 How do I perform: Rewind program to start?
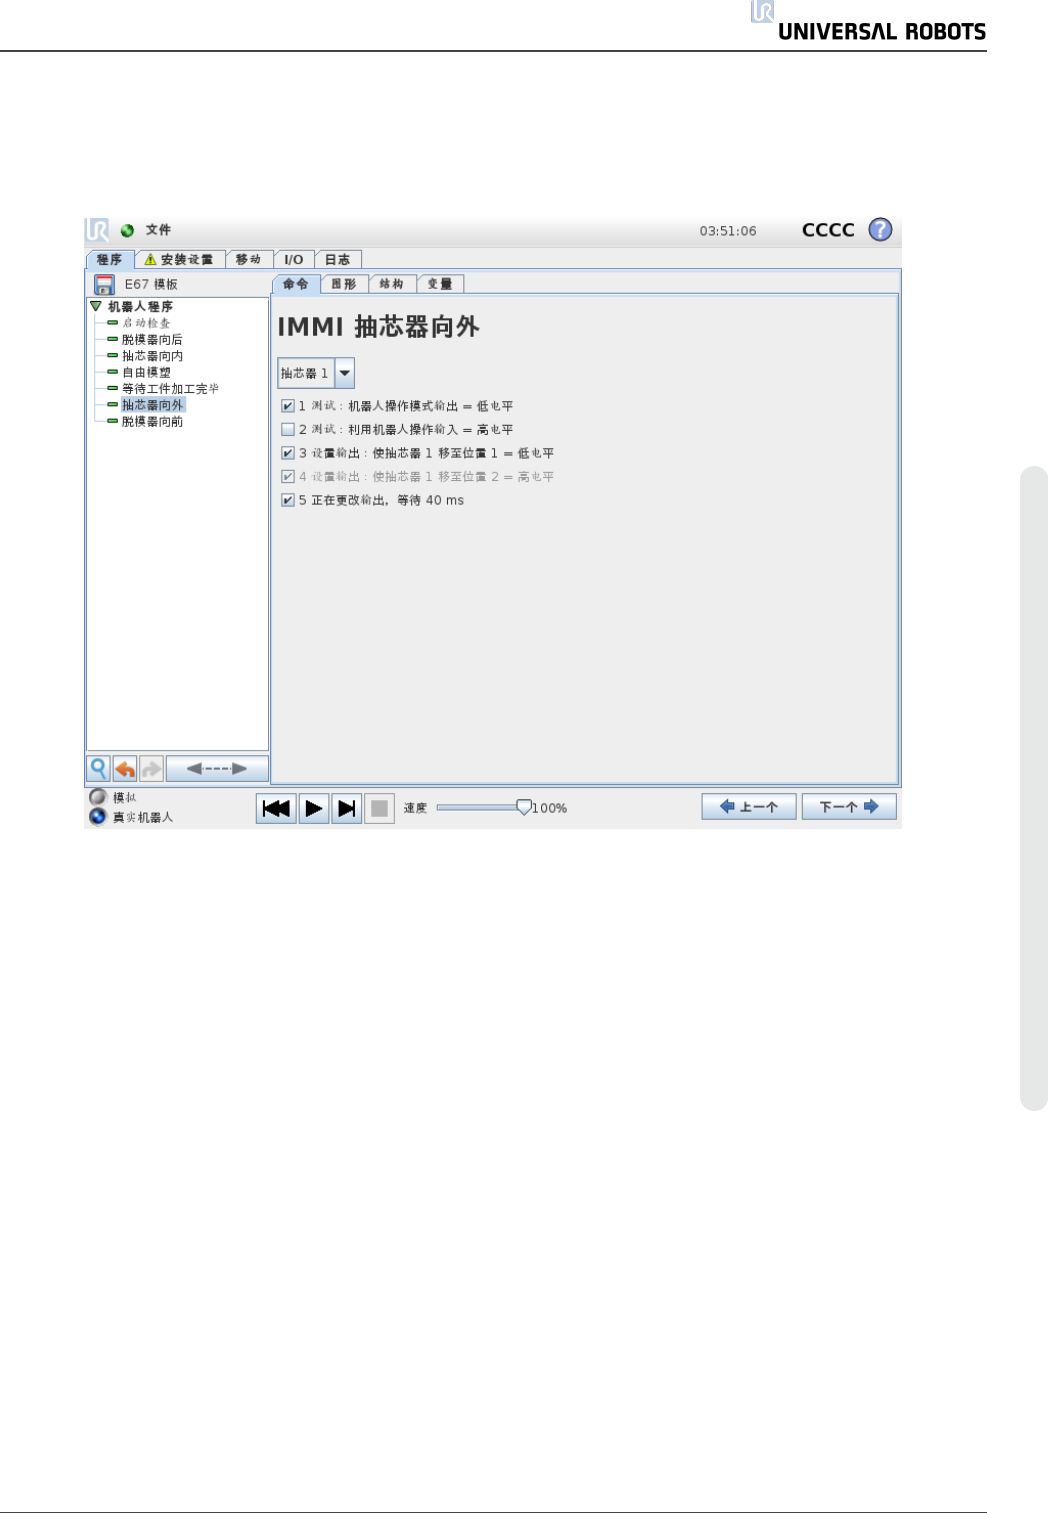pos(276,808)
